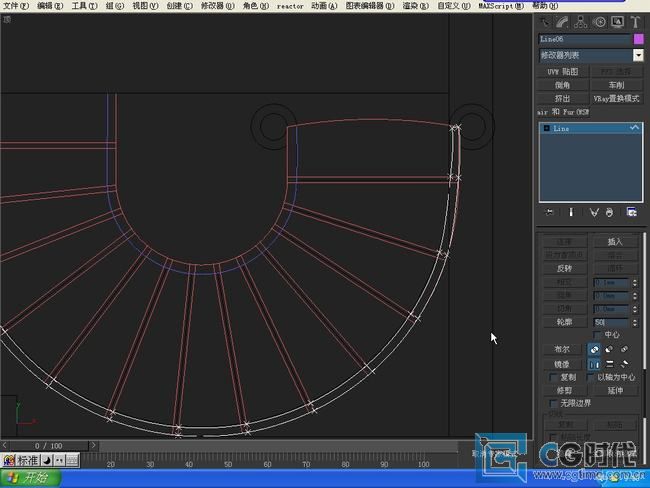Toggle show end result icon
This screenshot has width=650, height=488.
571,213
